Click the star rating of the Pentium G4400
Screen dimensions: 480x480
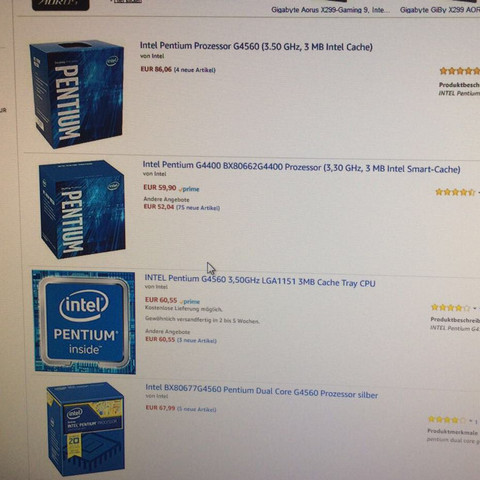[455, 192]
